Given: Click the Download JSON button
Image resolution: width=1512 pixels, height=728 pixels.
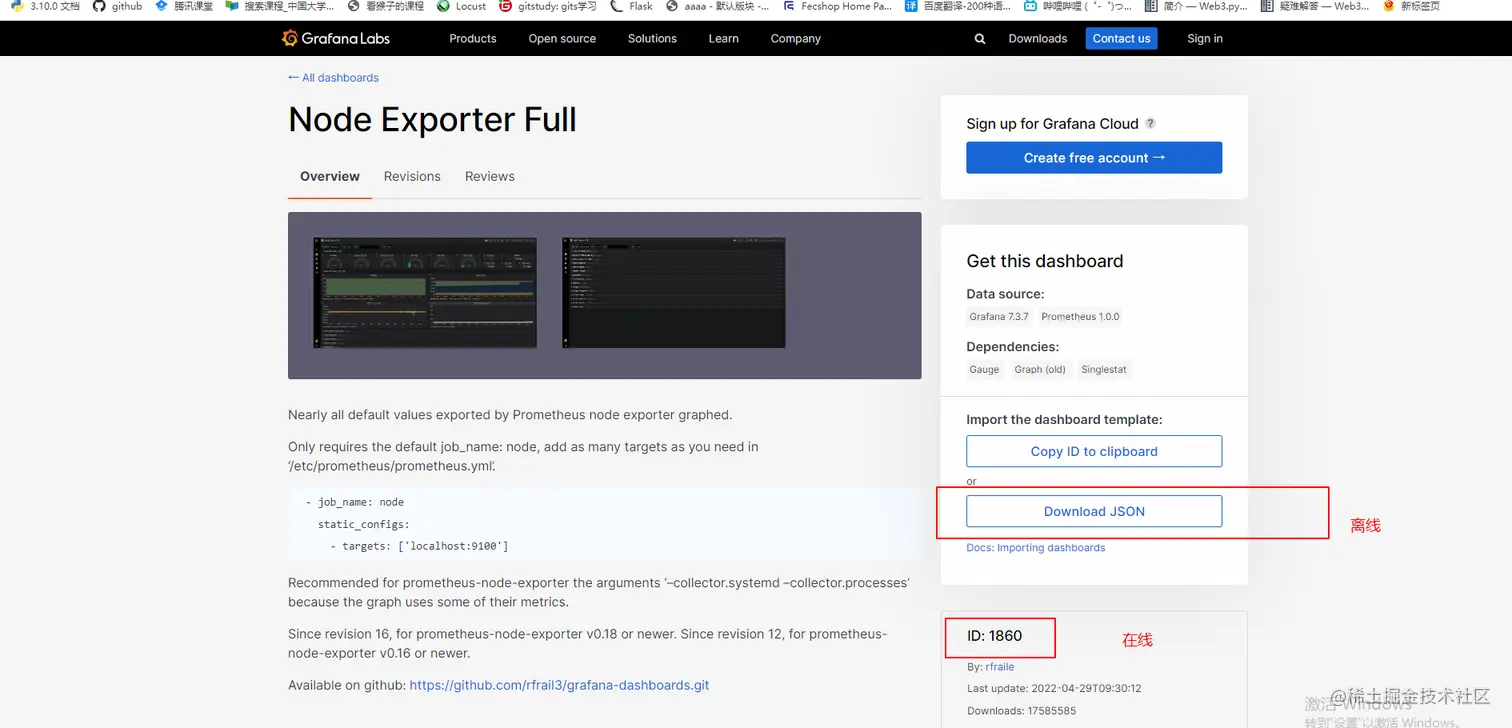Looking at the screenshot, I should [x=1094, y=511].
